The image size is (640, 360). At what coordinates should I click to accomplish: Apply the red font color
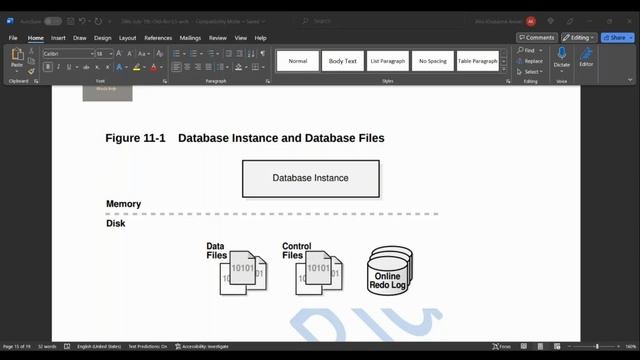[154, 67]
